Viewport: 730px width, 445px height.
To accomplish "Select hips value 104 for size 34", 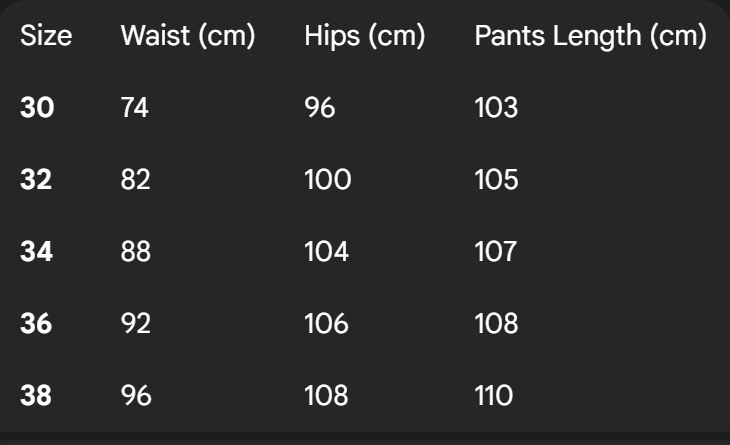I will 327,251.
